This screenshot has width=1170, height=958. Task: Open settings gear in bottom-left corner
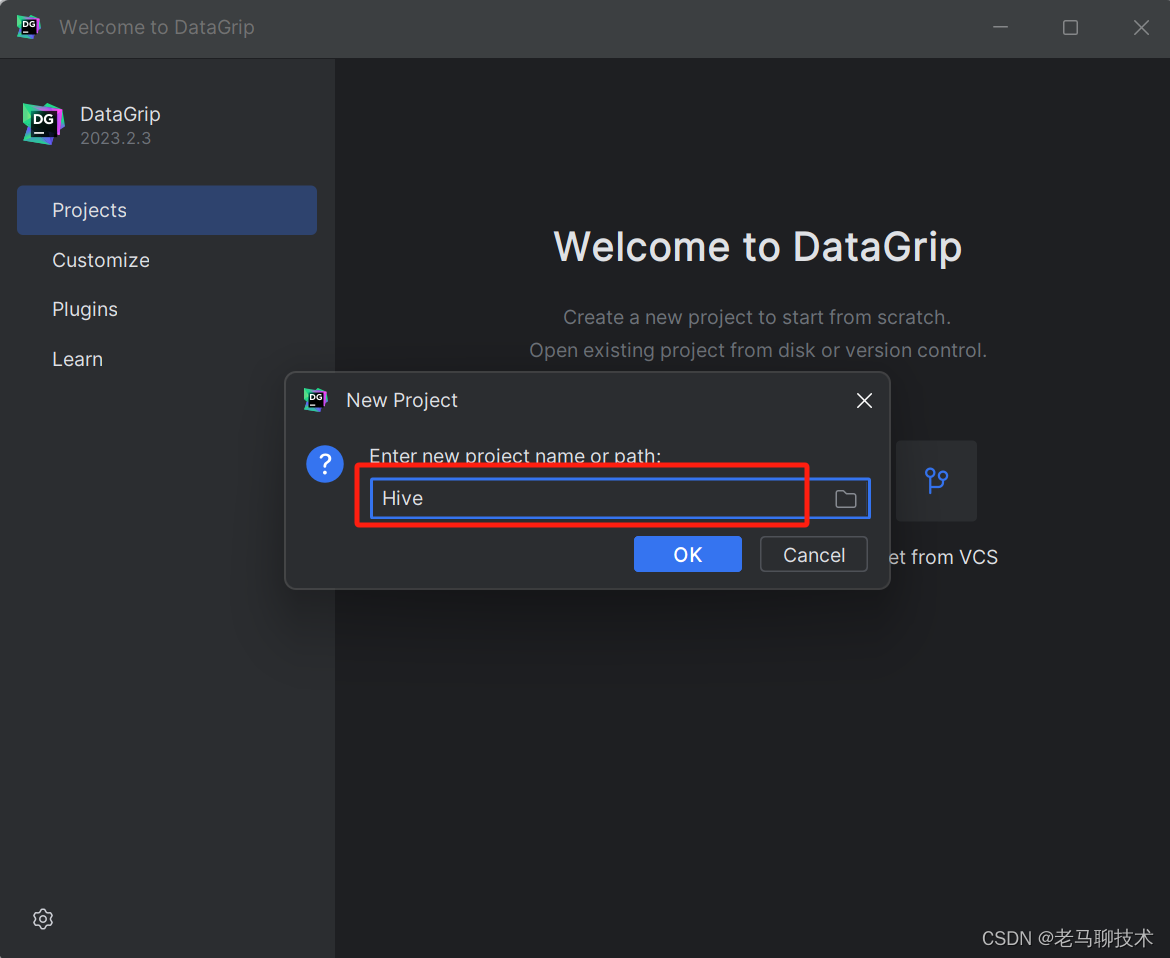(43, 918)
